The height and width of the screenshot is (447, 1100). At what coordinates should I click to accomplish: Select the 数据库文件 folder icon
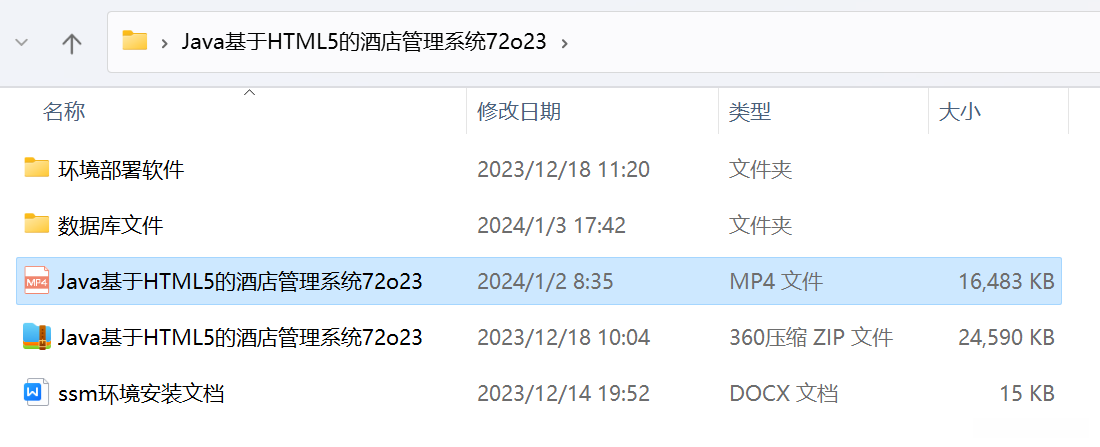pos(36,225)
